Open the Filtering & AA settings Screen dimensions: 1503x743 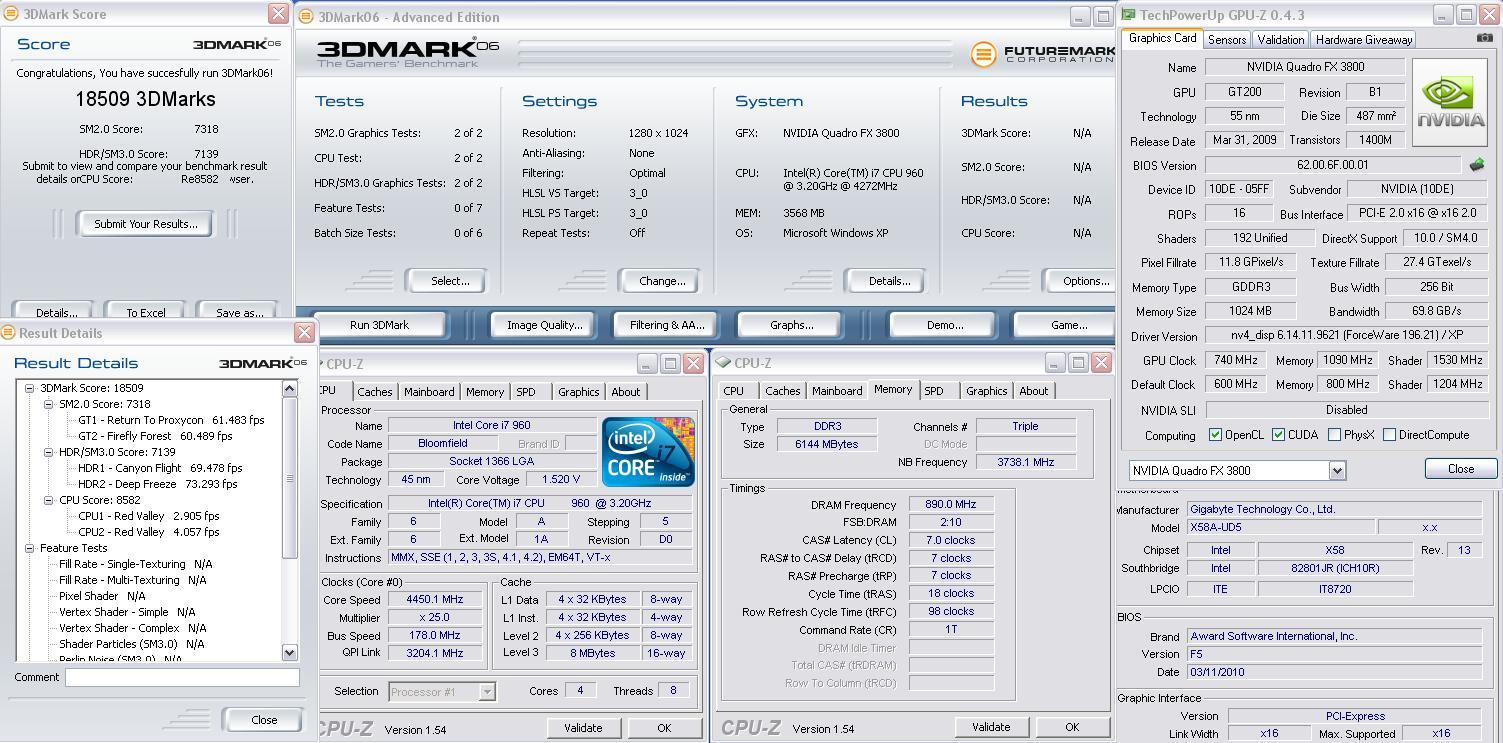[x=667, y=325]
